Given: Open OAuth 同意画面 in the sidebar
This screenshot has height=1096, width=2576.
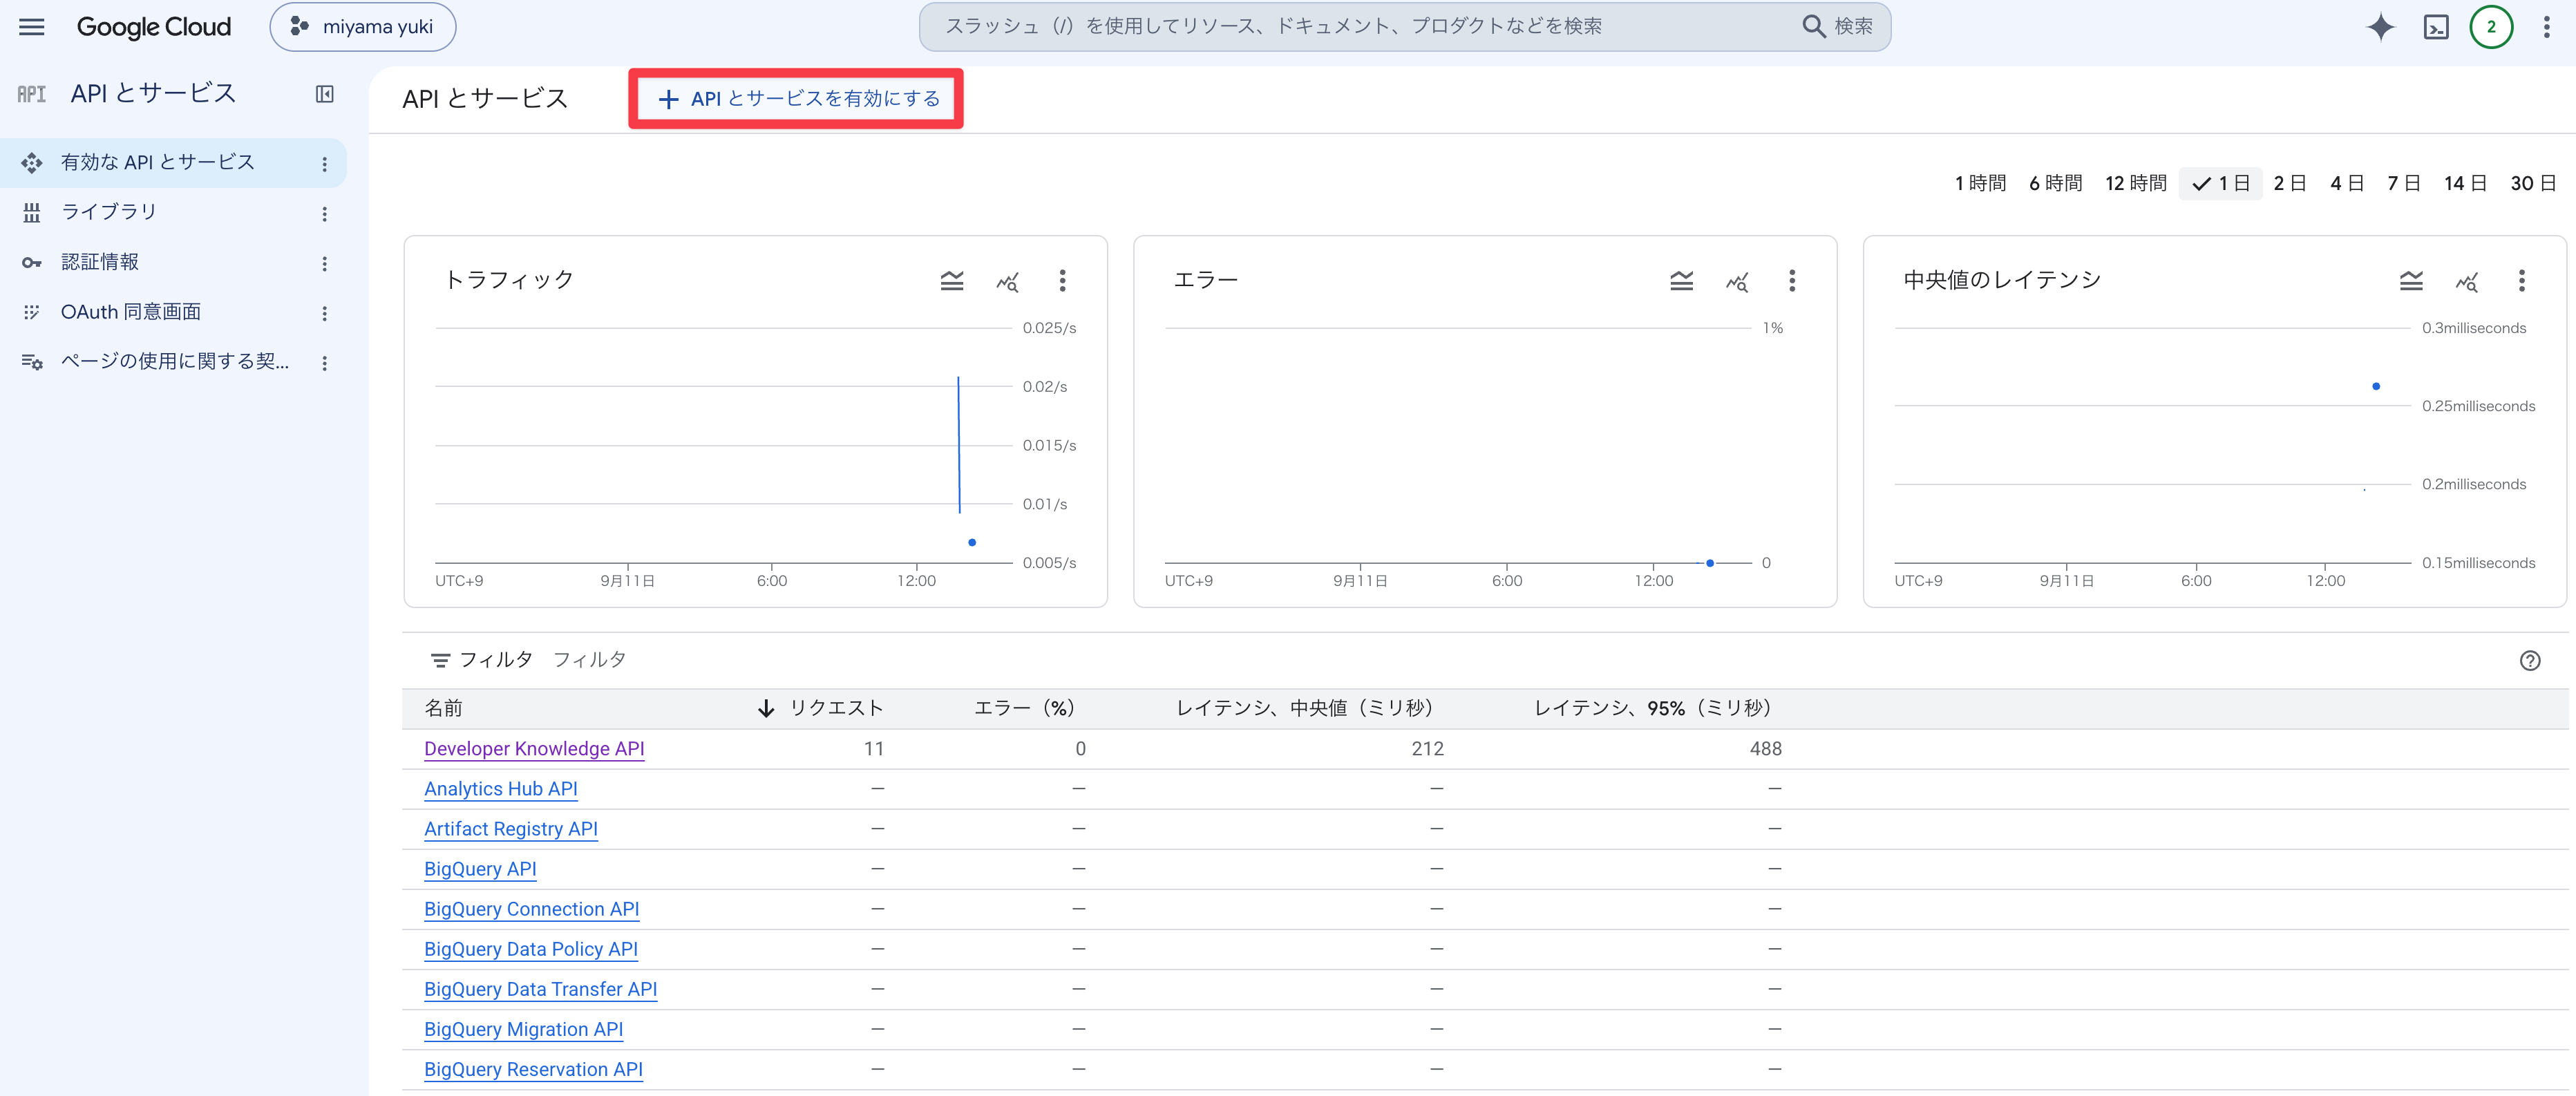Looking at the screenshot, I should click(131, 312).
